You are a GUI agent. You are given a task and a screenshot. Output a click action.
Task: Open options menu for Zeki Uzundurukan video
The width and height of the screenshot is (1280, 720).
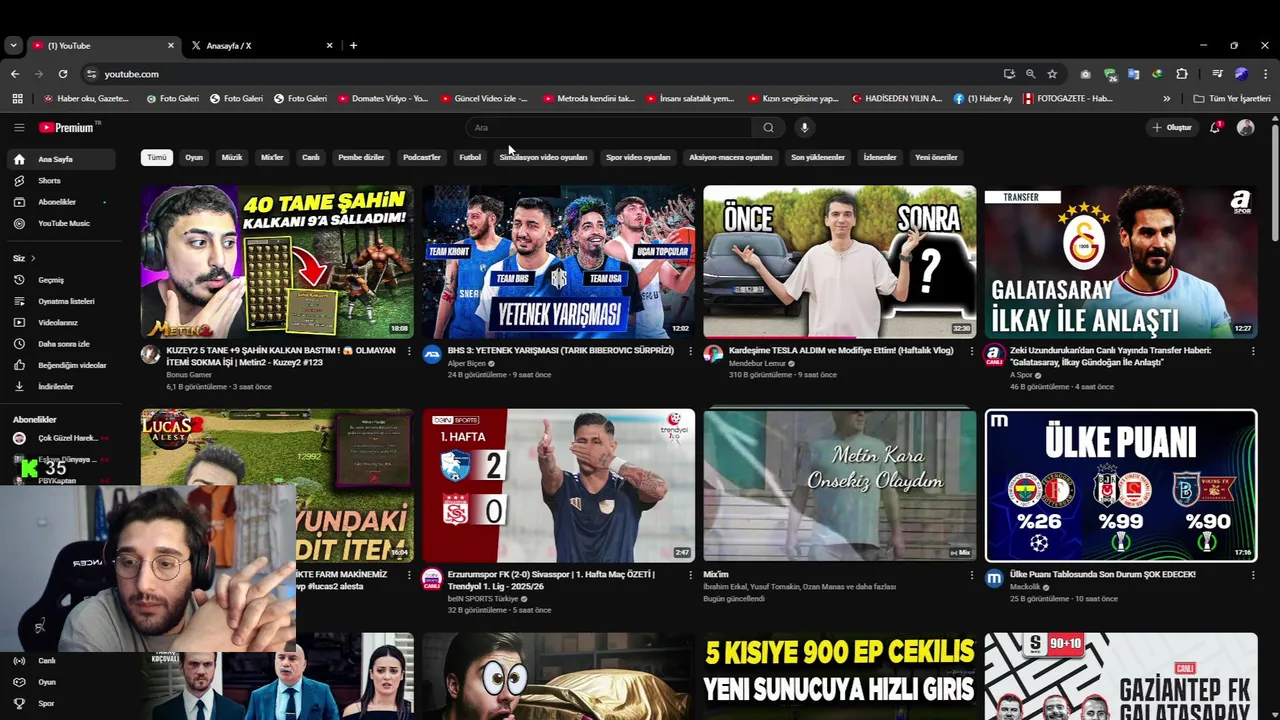pyautogui.click(x=1252, y=351)
